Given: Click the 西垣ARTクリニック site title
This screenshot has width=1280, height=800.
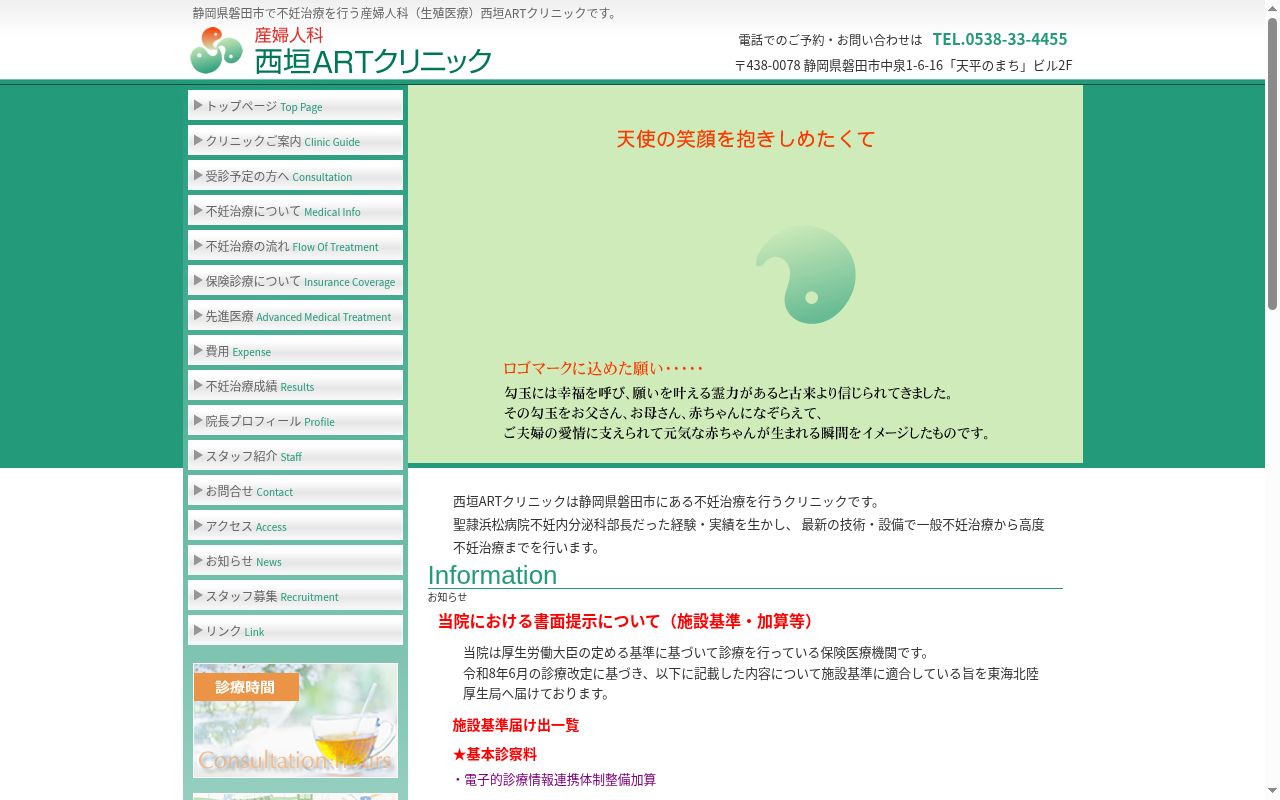Looking at the screenshot, I should pos(373,61).
